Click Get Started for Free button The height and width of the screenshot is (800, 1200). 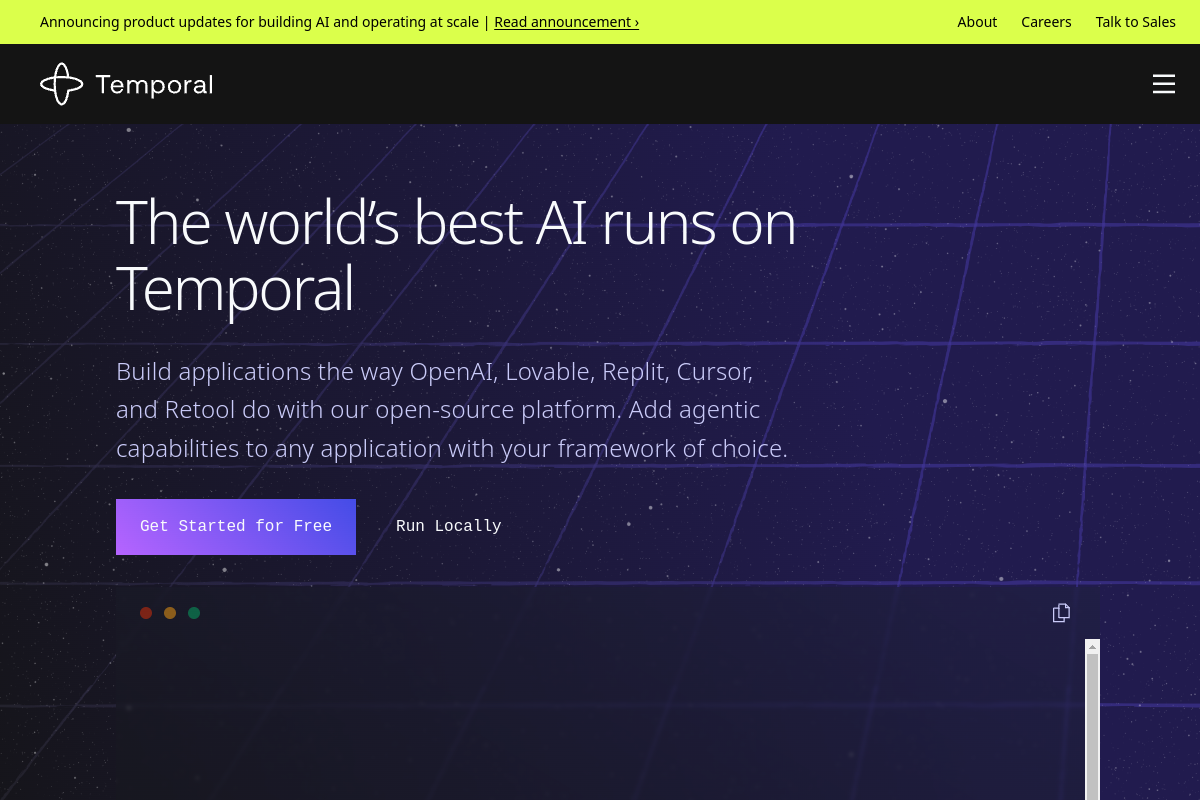[236, 527]
